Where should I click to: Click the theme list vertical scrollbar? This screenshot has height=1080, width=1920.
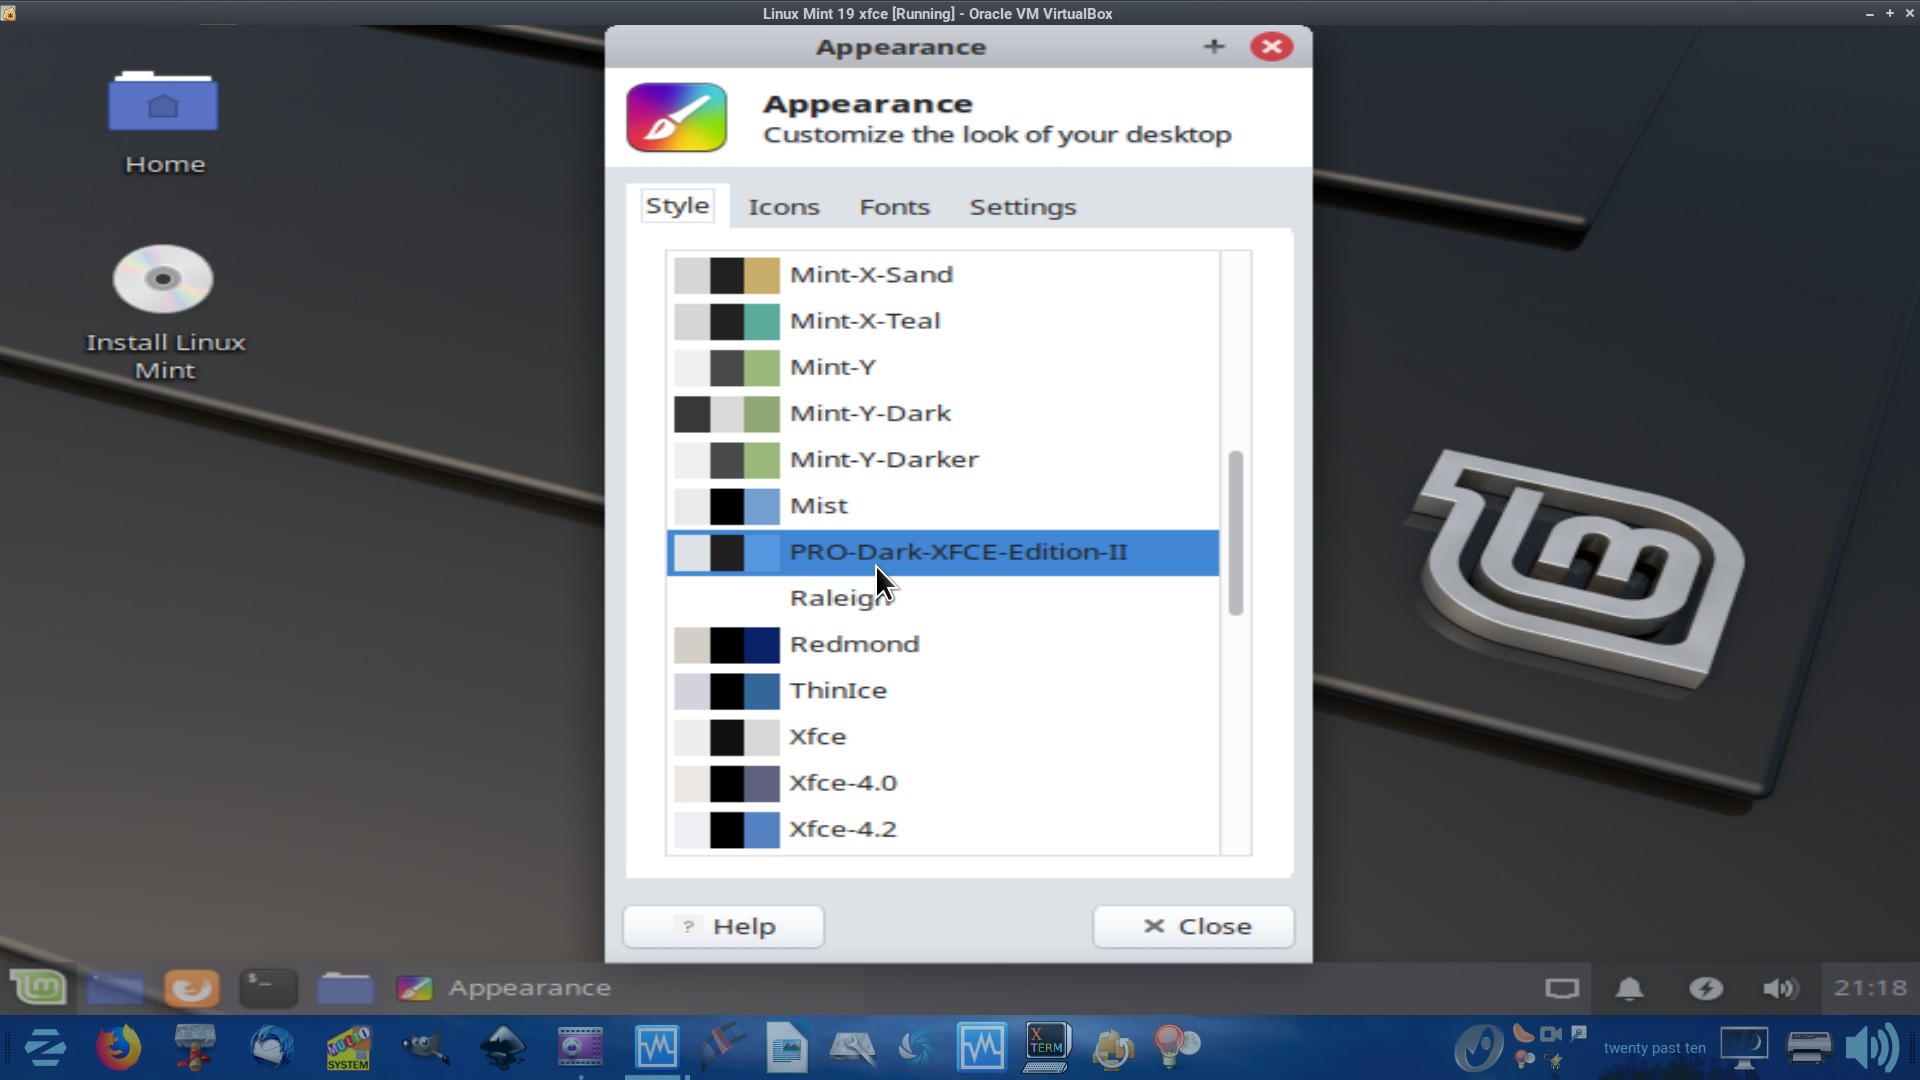point(1236,532)
